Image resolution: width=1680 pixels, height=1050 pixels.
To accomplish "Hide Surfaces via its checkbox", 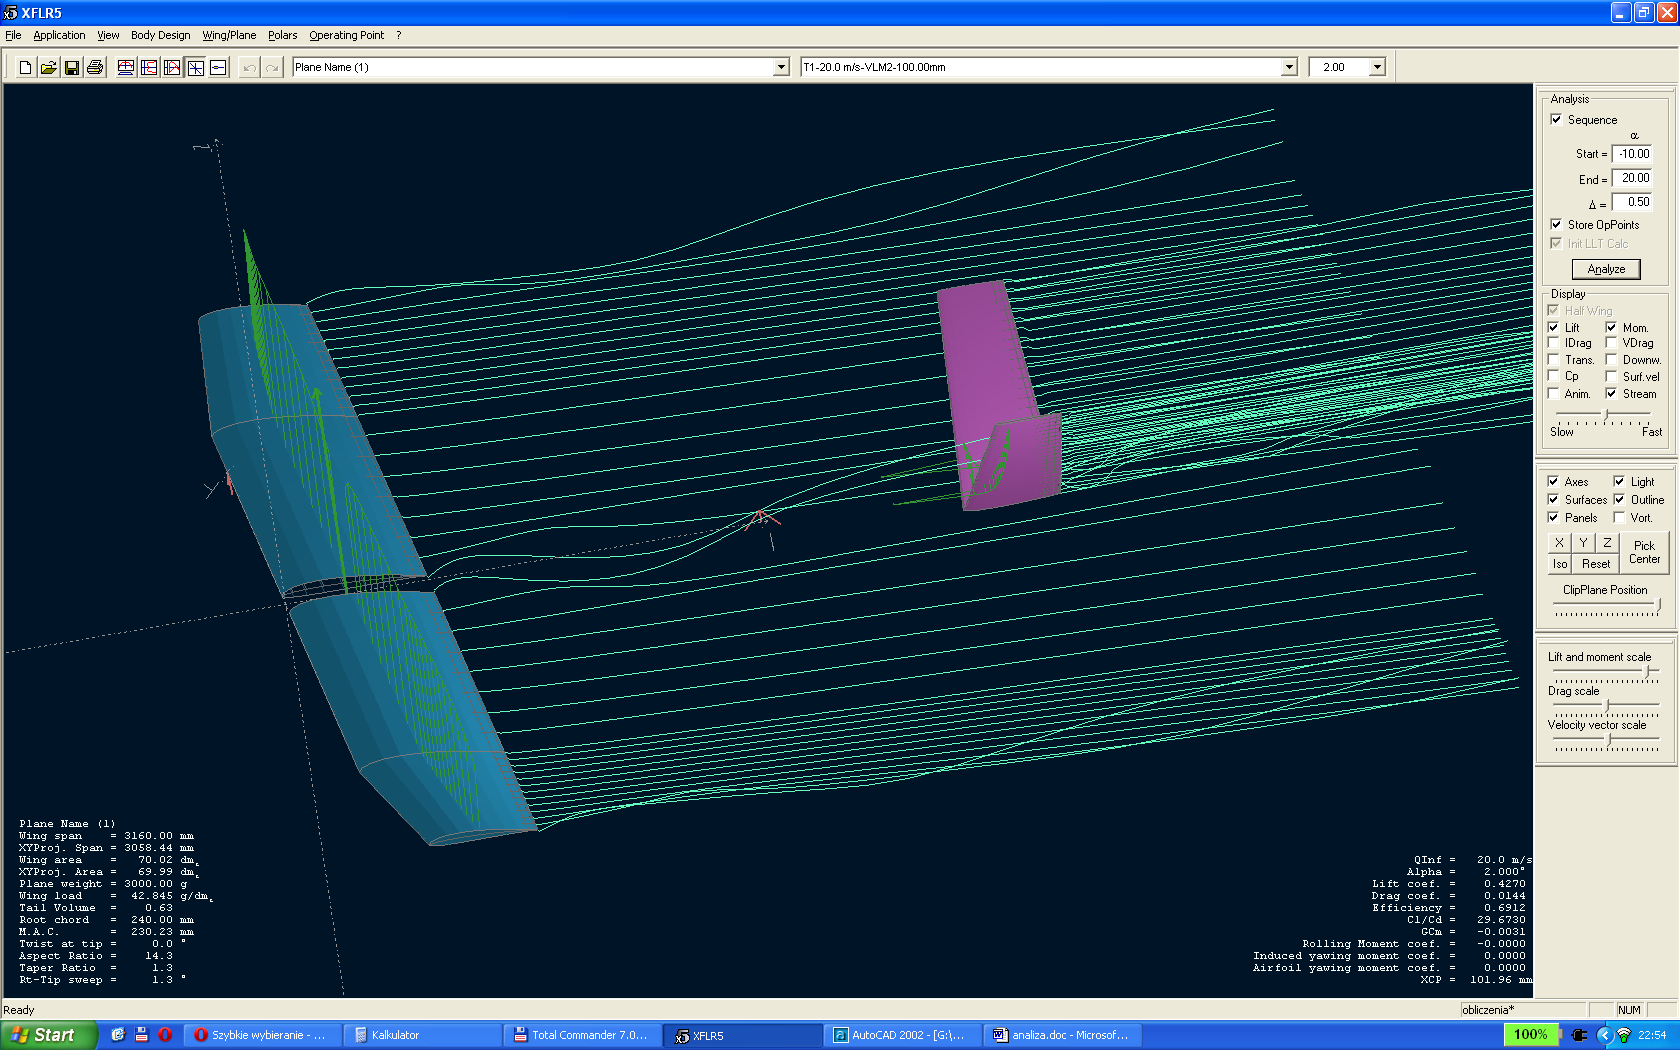I will coord(1553,499).
